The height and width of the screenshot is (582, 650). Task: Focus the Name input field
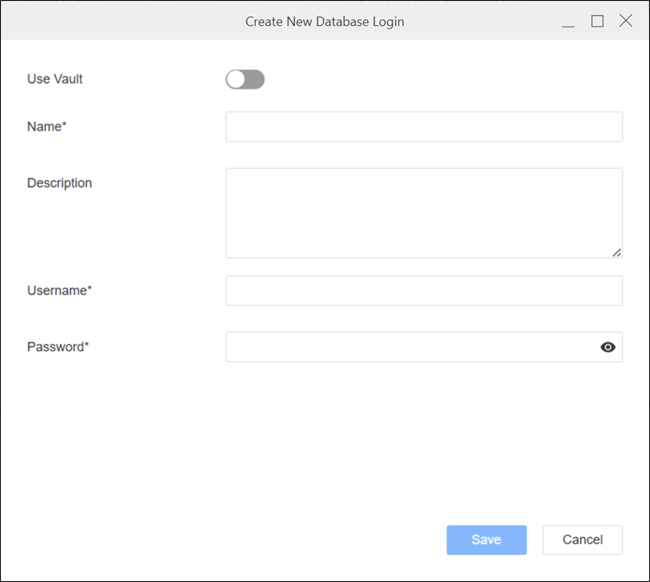[423, 127]
